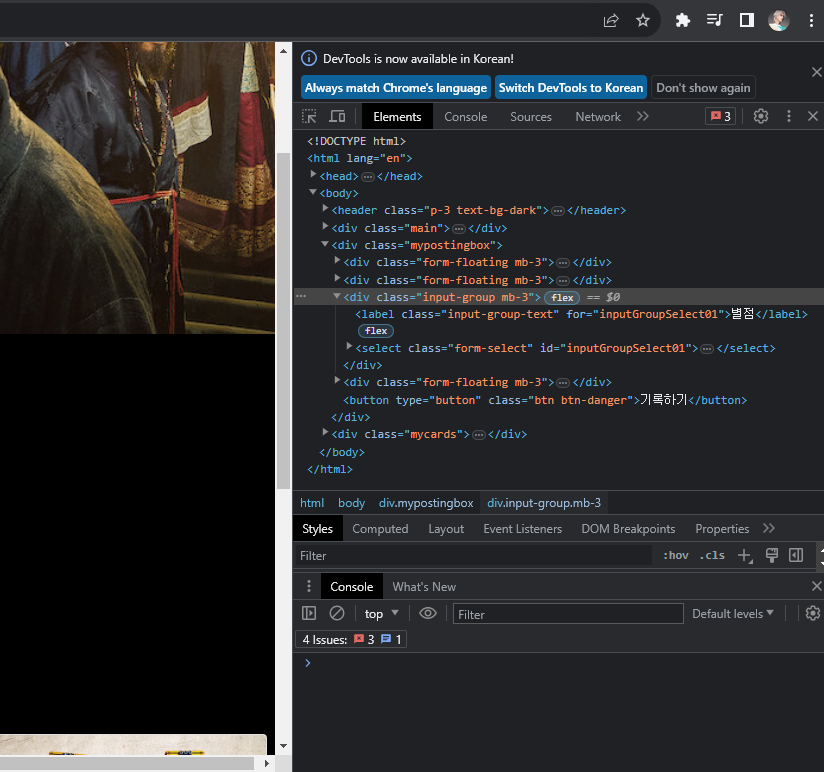Screen dimensions: 824x772
Task: Dismiss the Korean language infobar
Action: point(816,72)
